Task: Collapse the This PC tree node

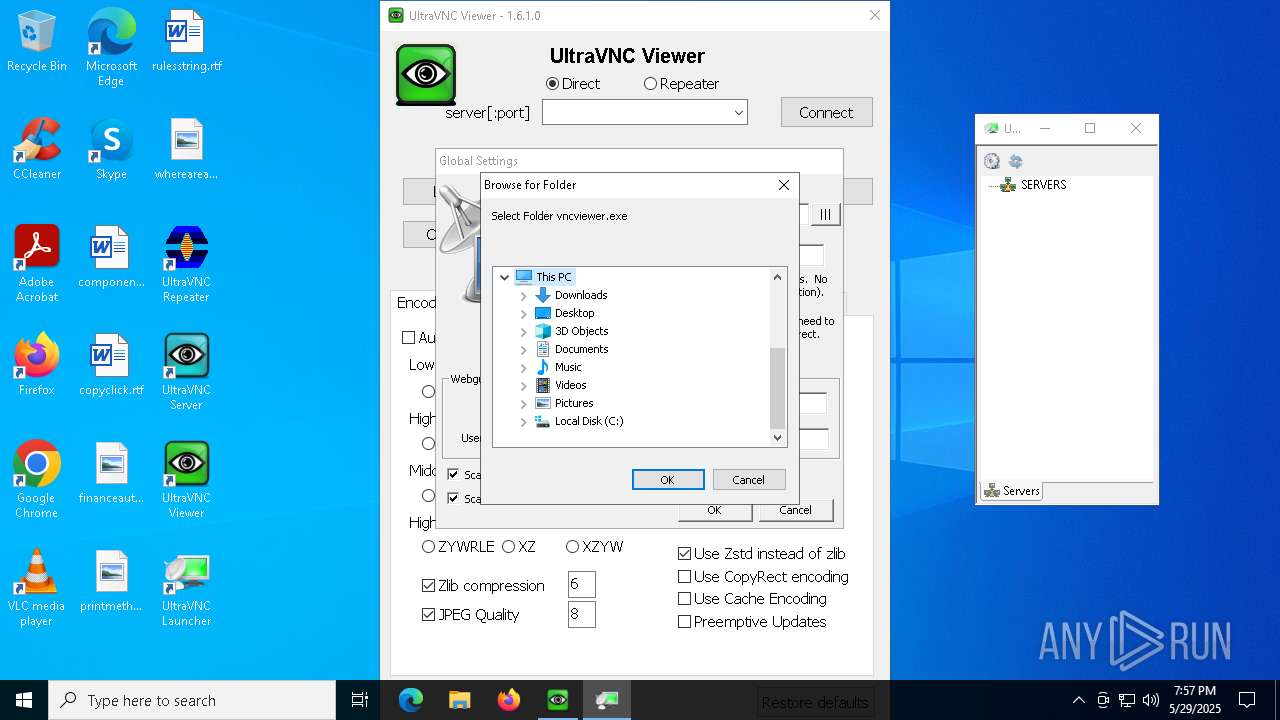Action: [x=505, y=277]
